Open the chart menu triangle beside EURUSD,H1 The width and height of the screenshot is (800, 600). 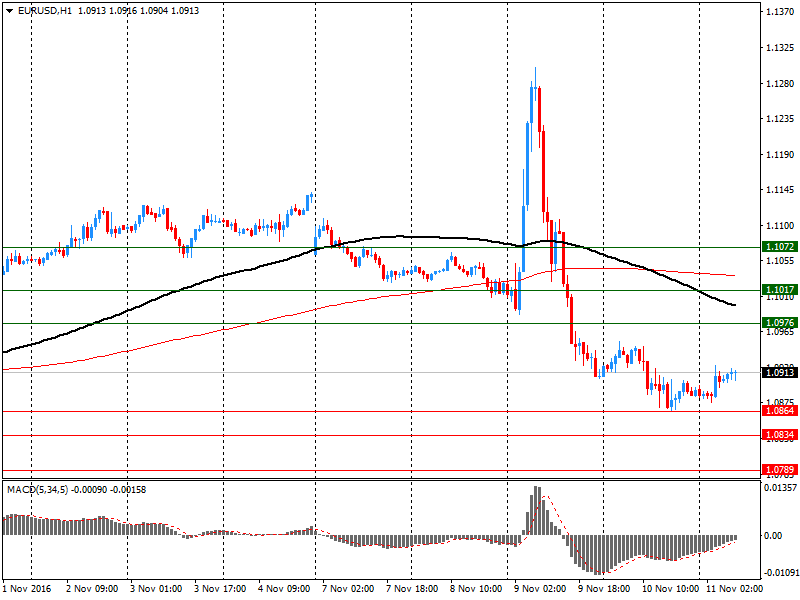[10, 11]
